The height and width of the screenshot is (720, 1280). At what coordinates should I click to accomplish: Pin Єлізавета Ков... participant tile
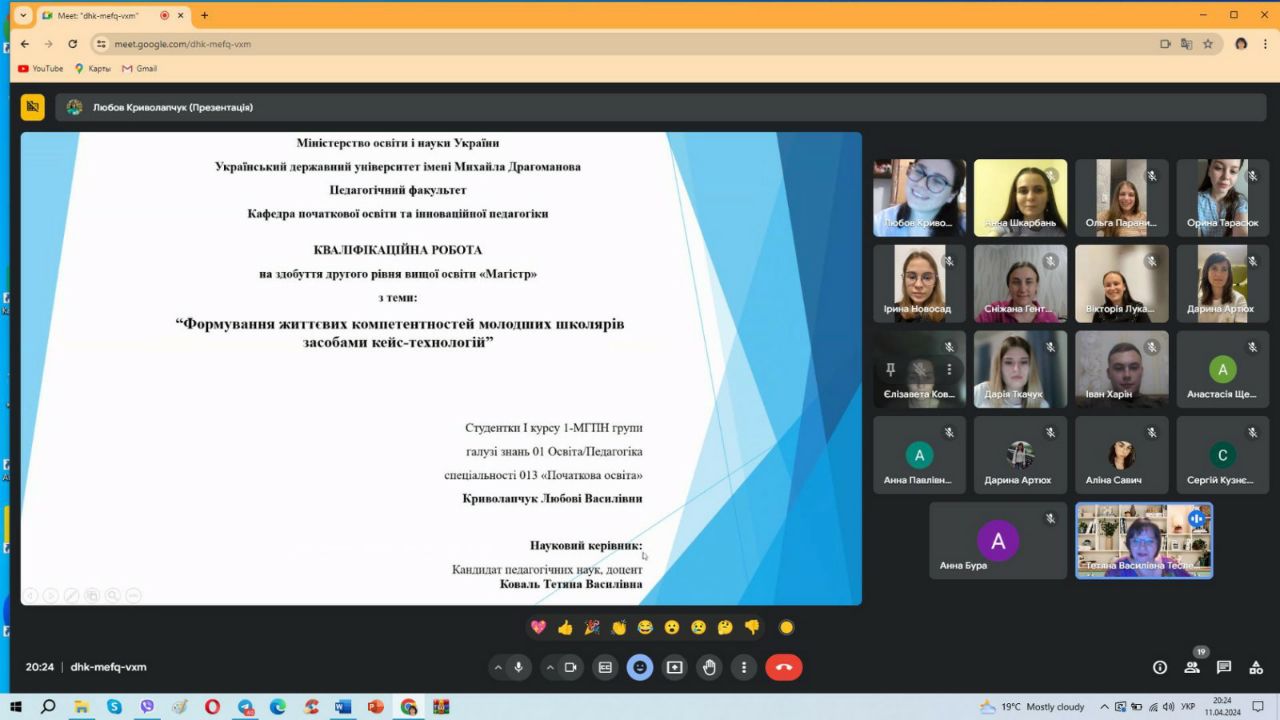[x=890, y=369]
